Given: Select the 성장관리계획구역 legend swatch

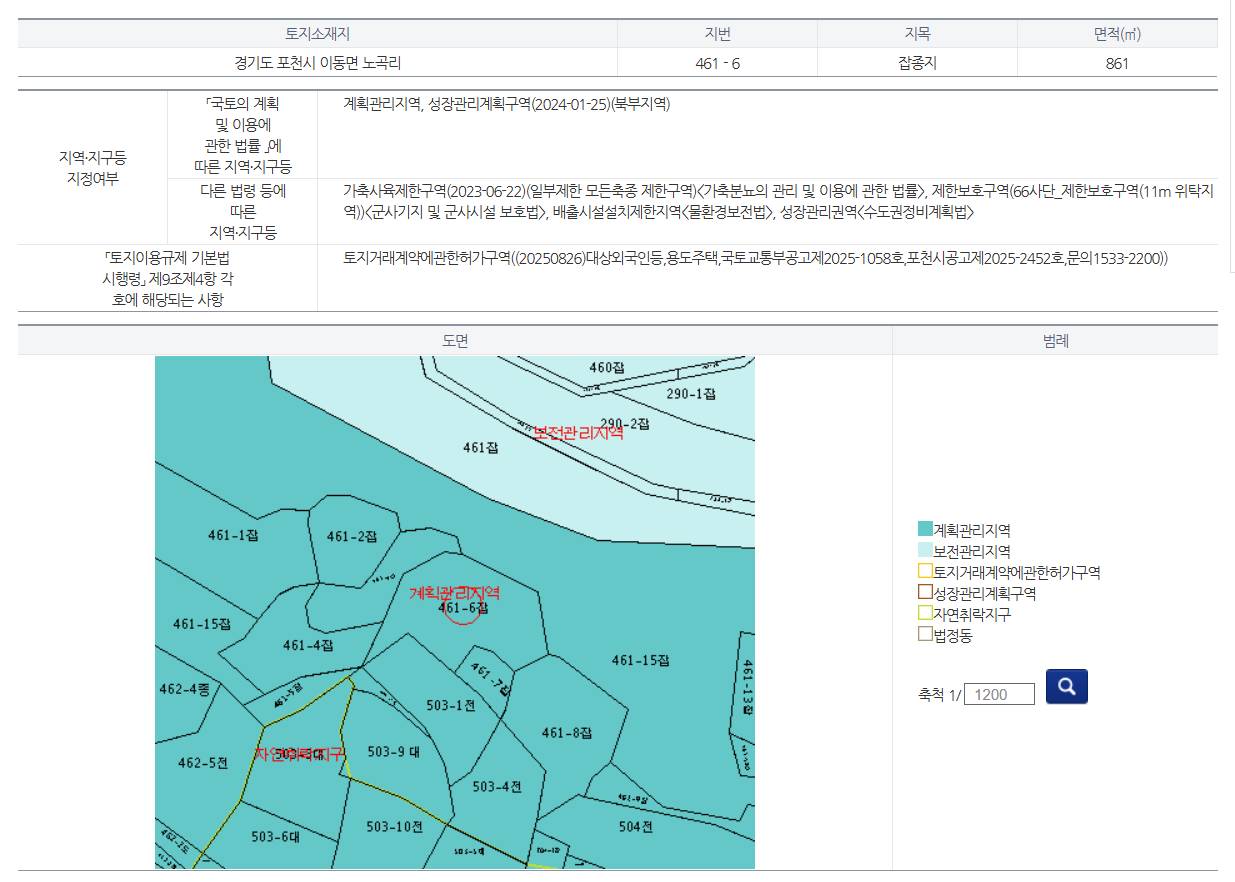Looking at the screenshot, I should click(925, 592).
